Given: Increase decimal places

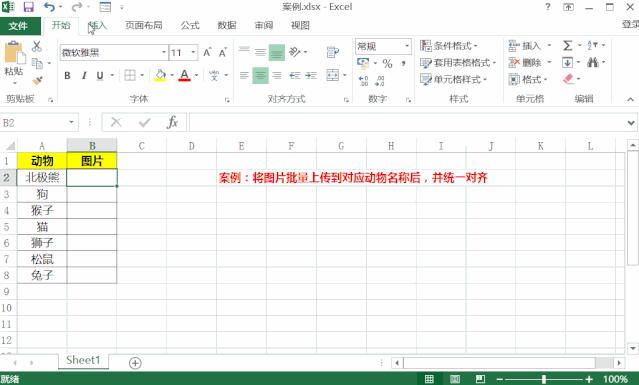Looking at the screenshot, I should pos(363,81).
